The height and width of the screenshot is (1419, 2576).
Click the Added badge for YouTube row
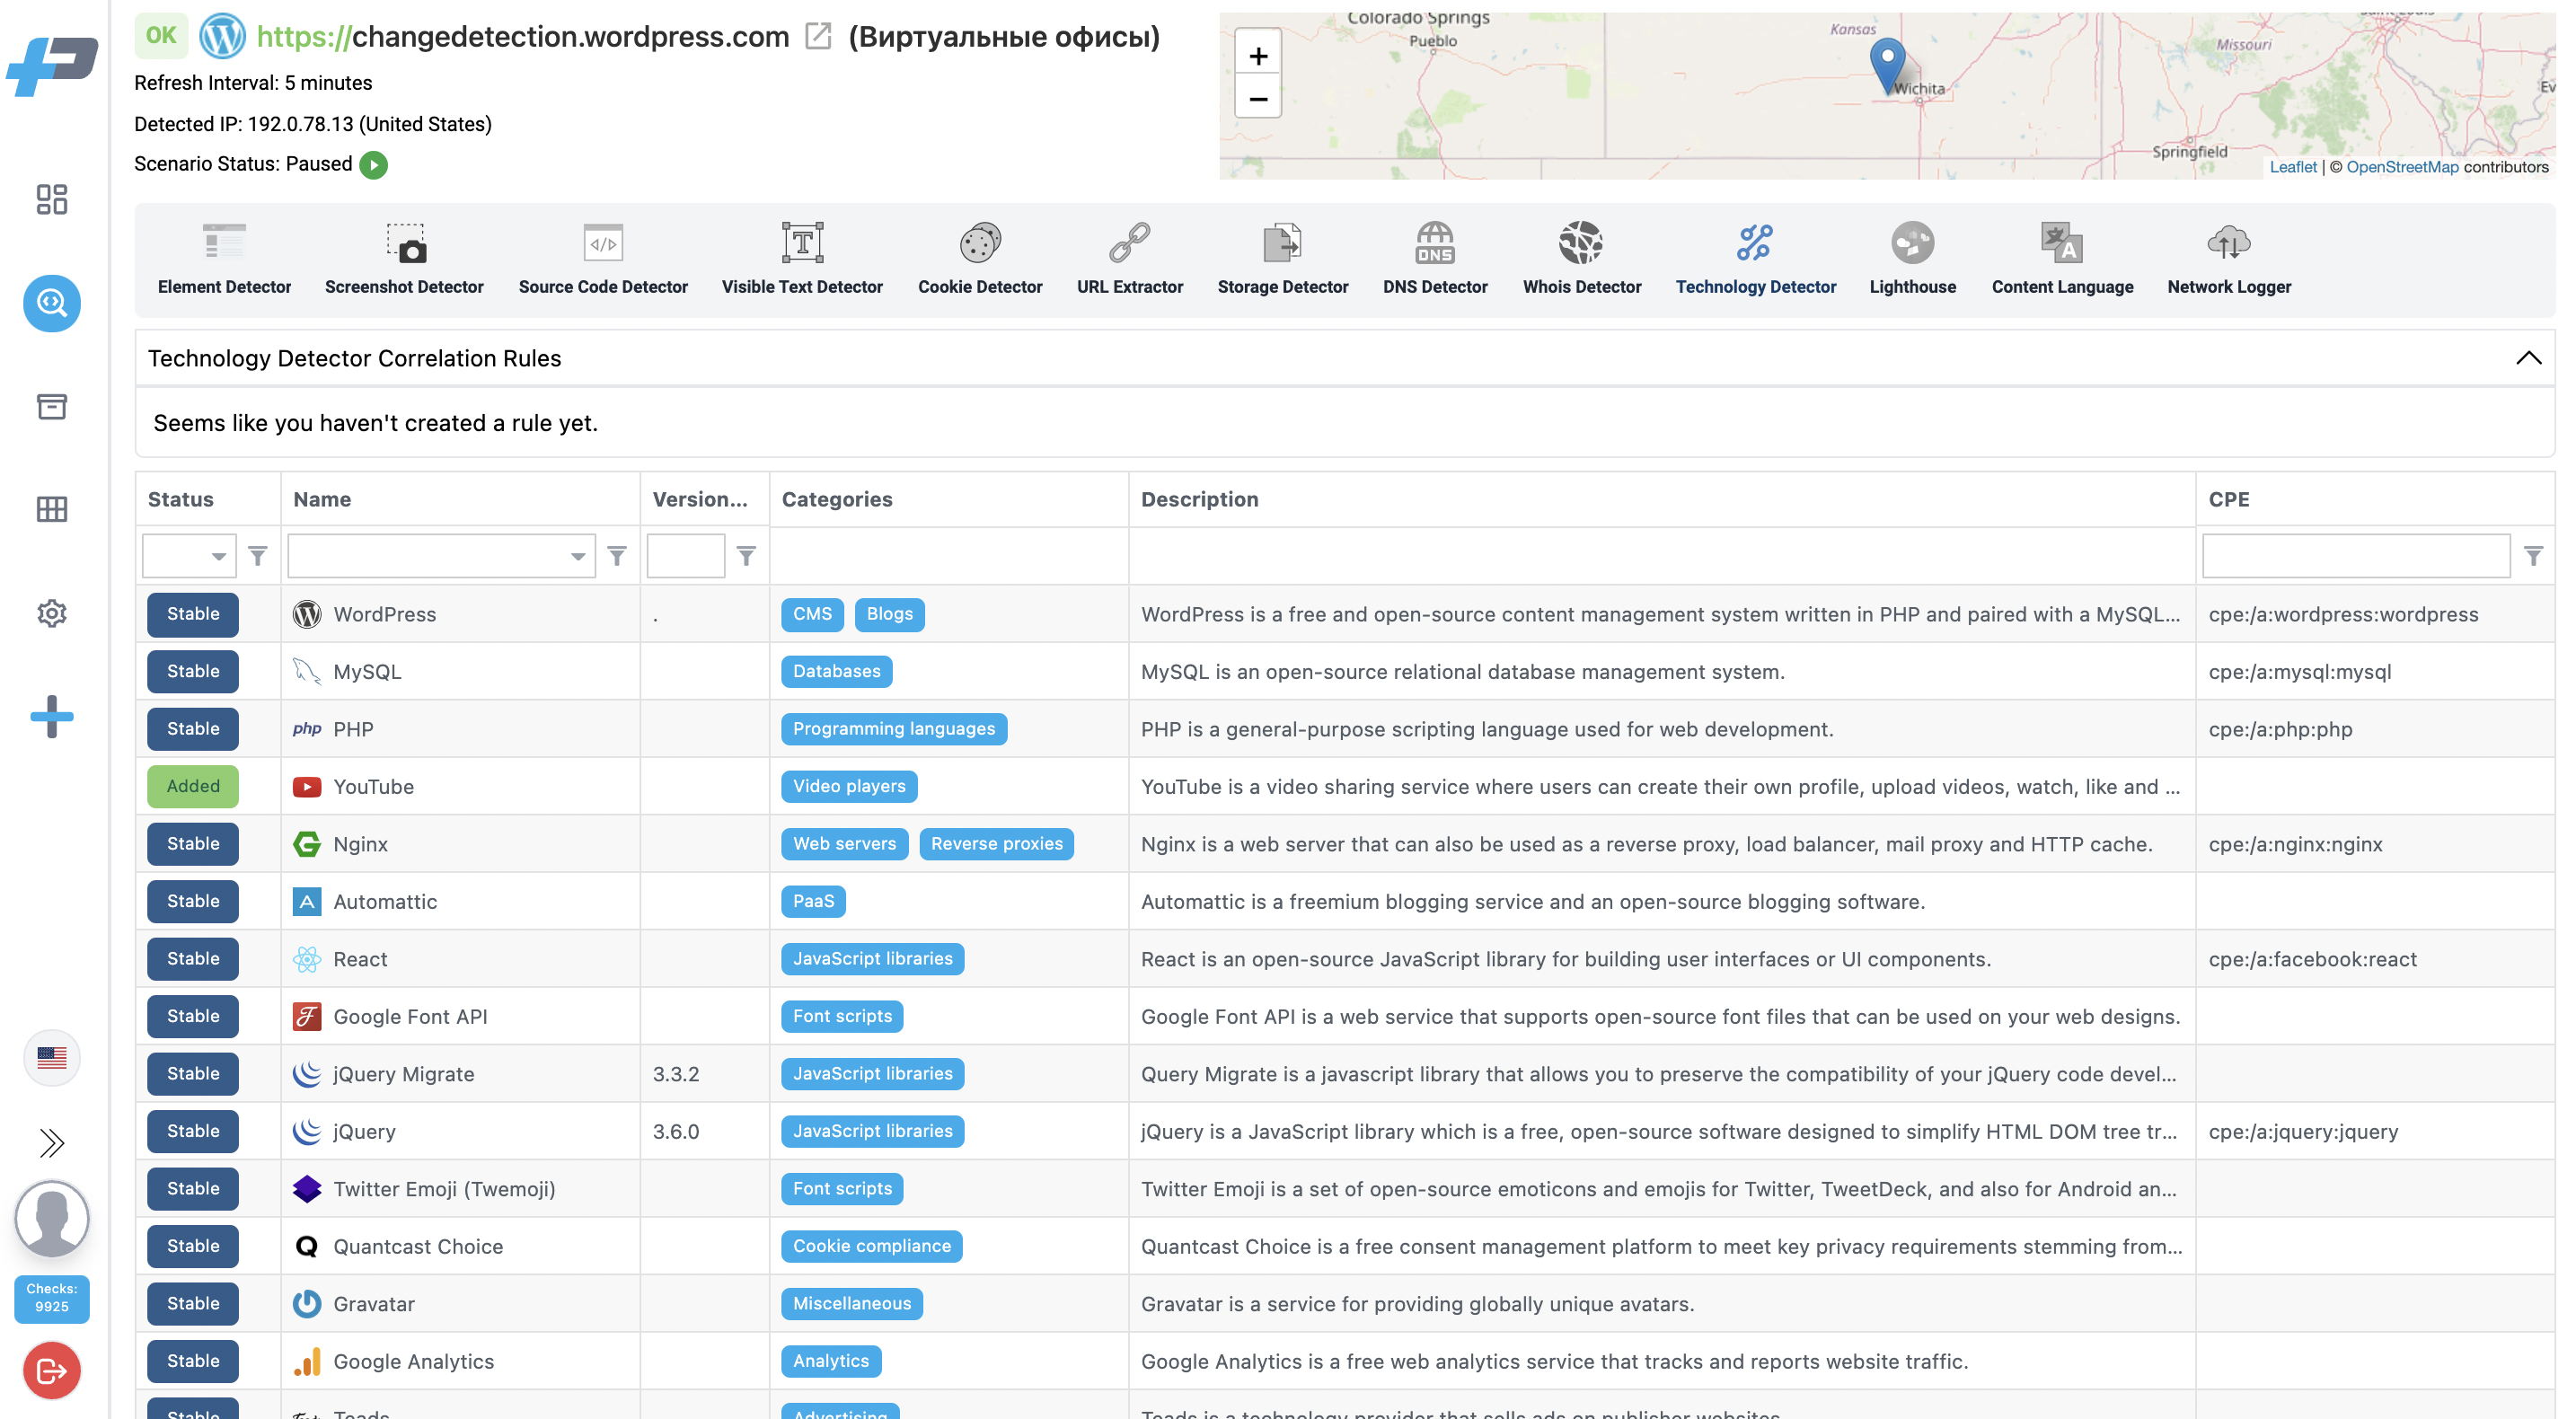[x=193, y=786]
